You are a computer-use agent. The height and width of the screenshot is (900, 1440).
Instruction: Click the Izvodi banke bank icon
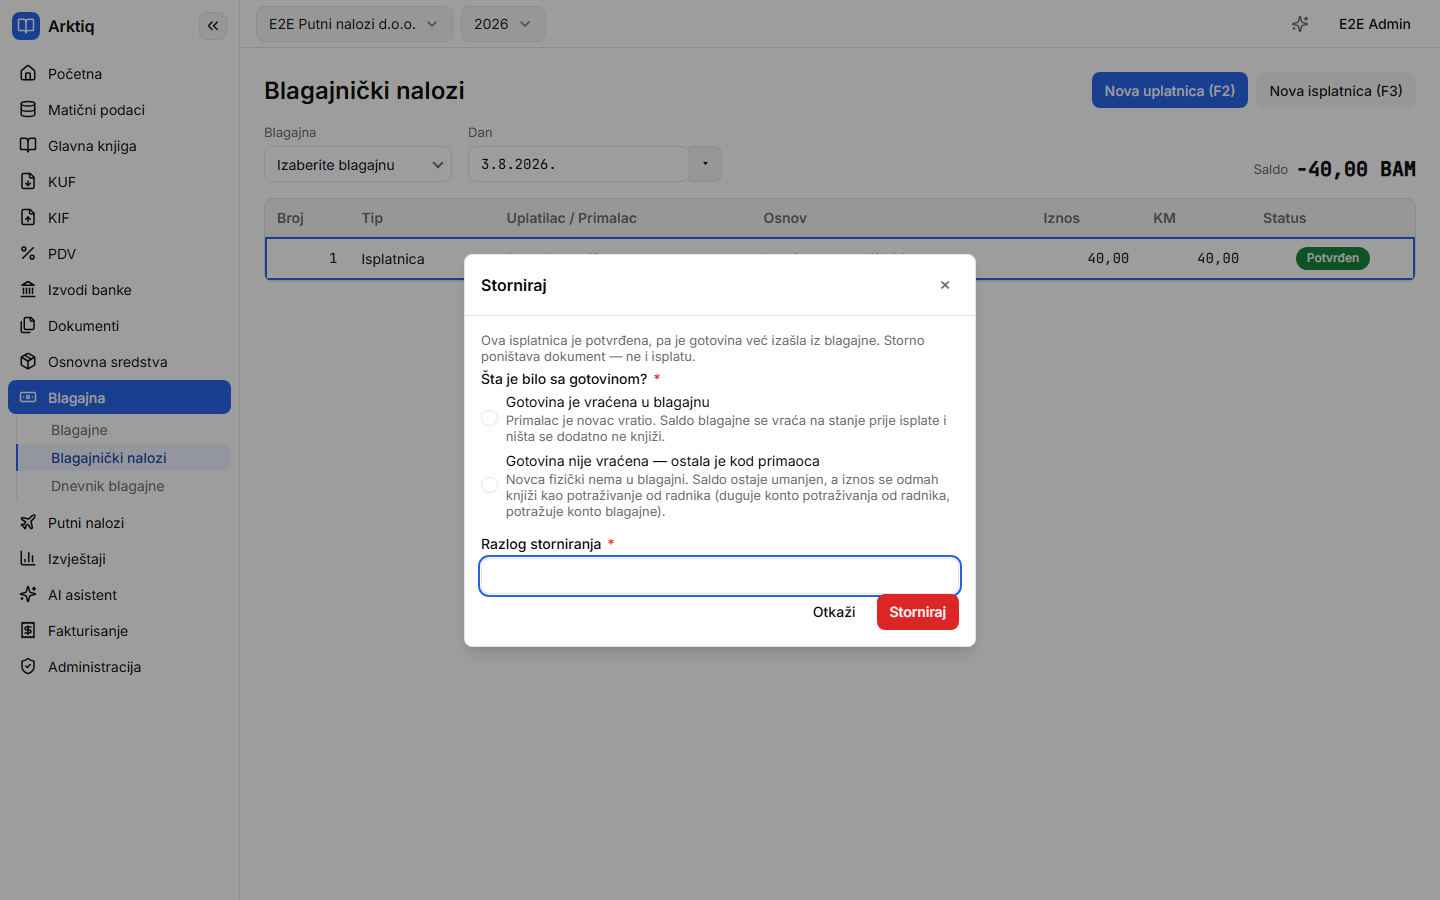click(x=28, y=289)
